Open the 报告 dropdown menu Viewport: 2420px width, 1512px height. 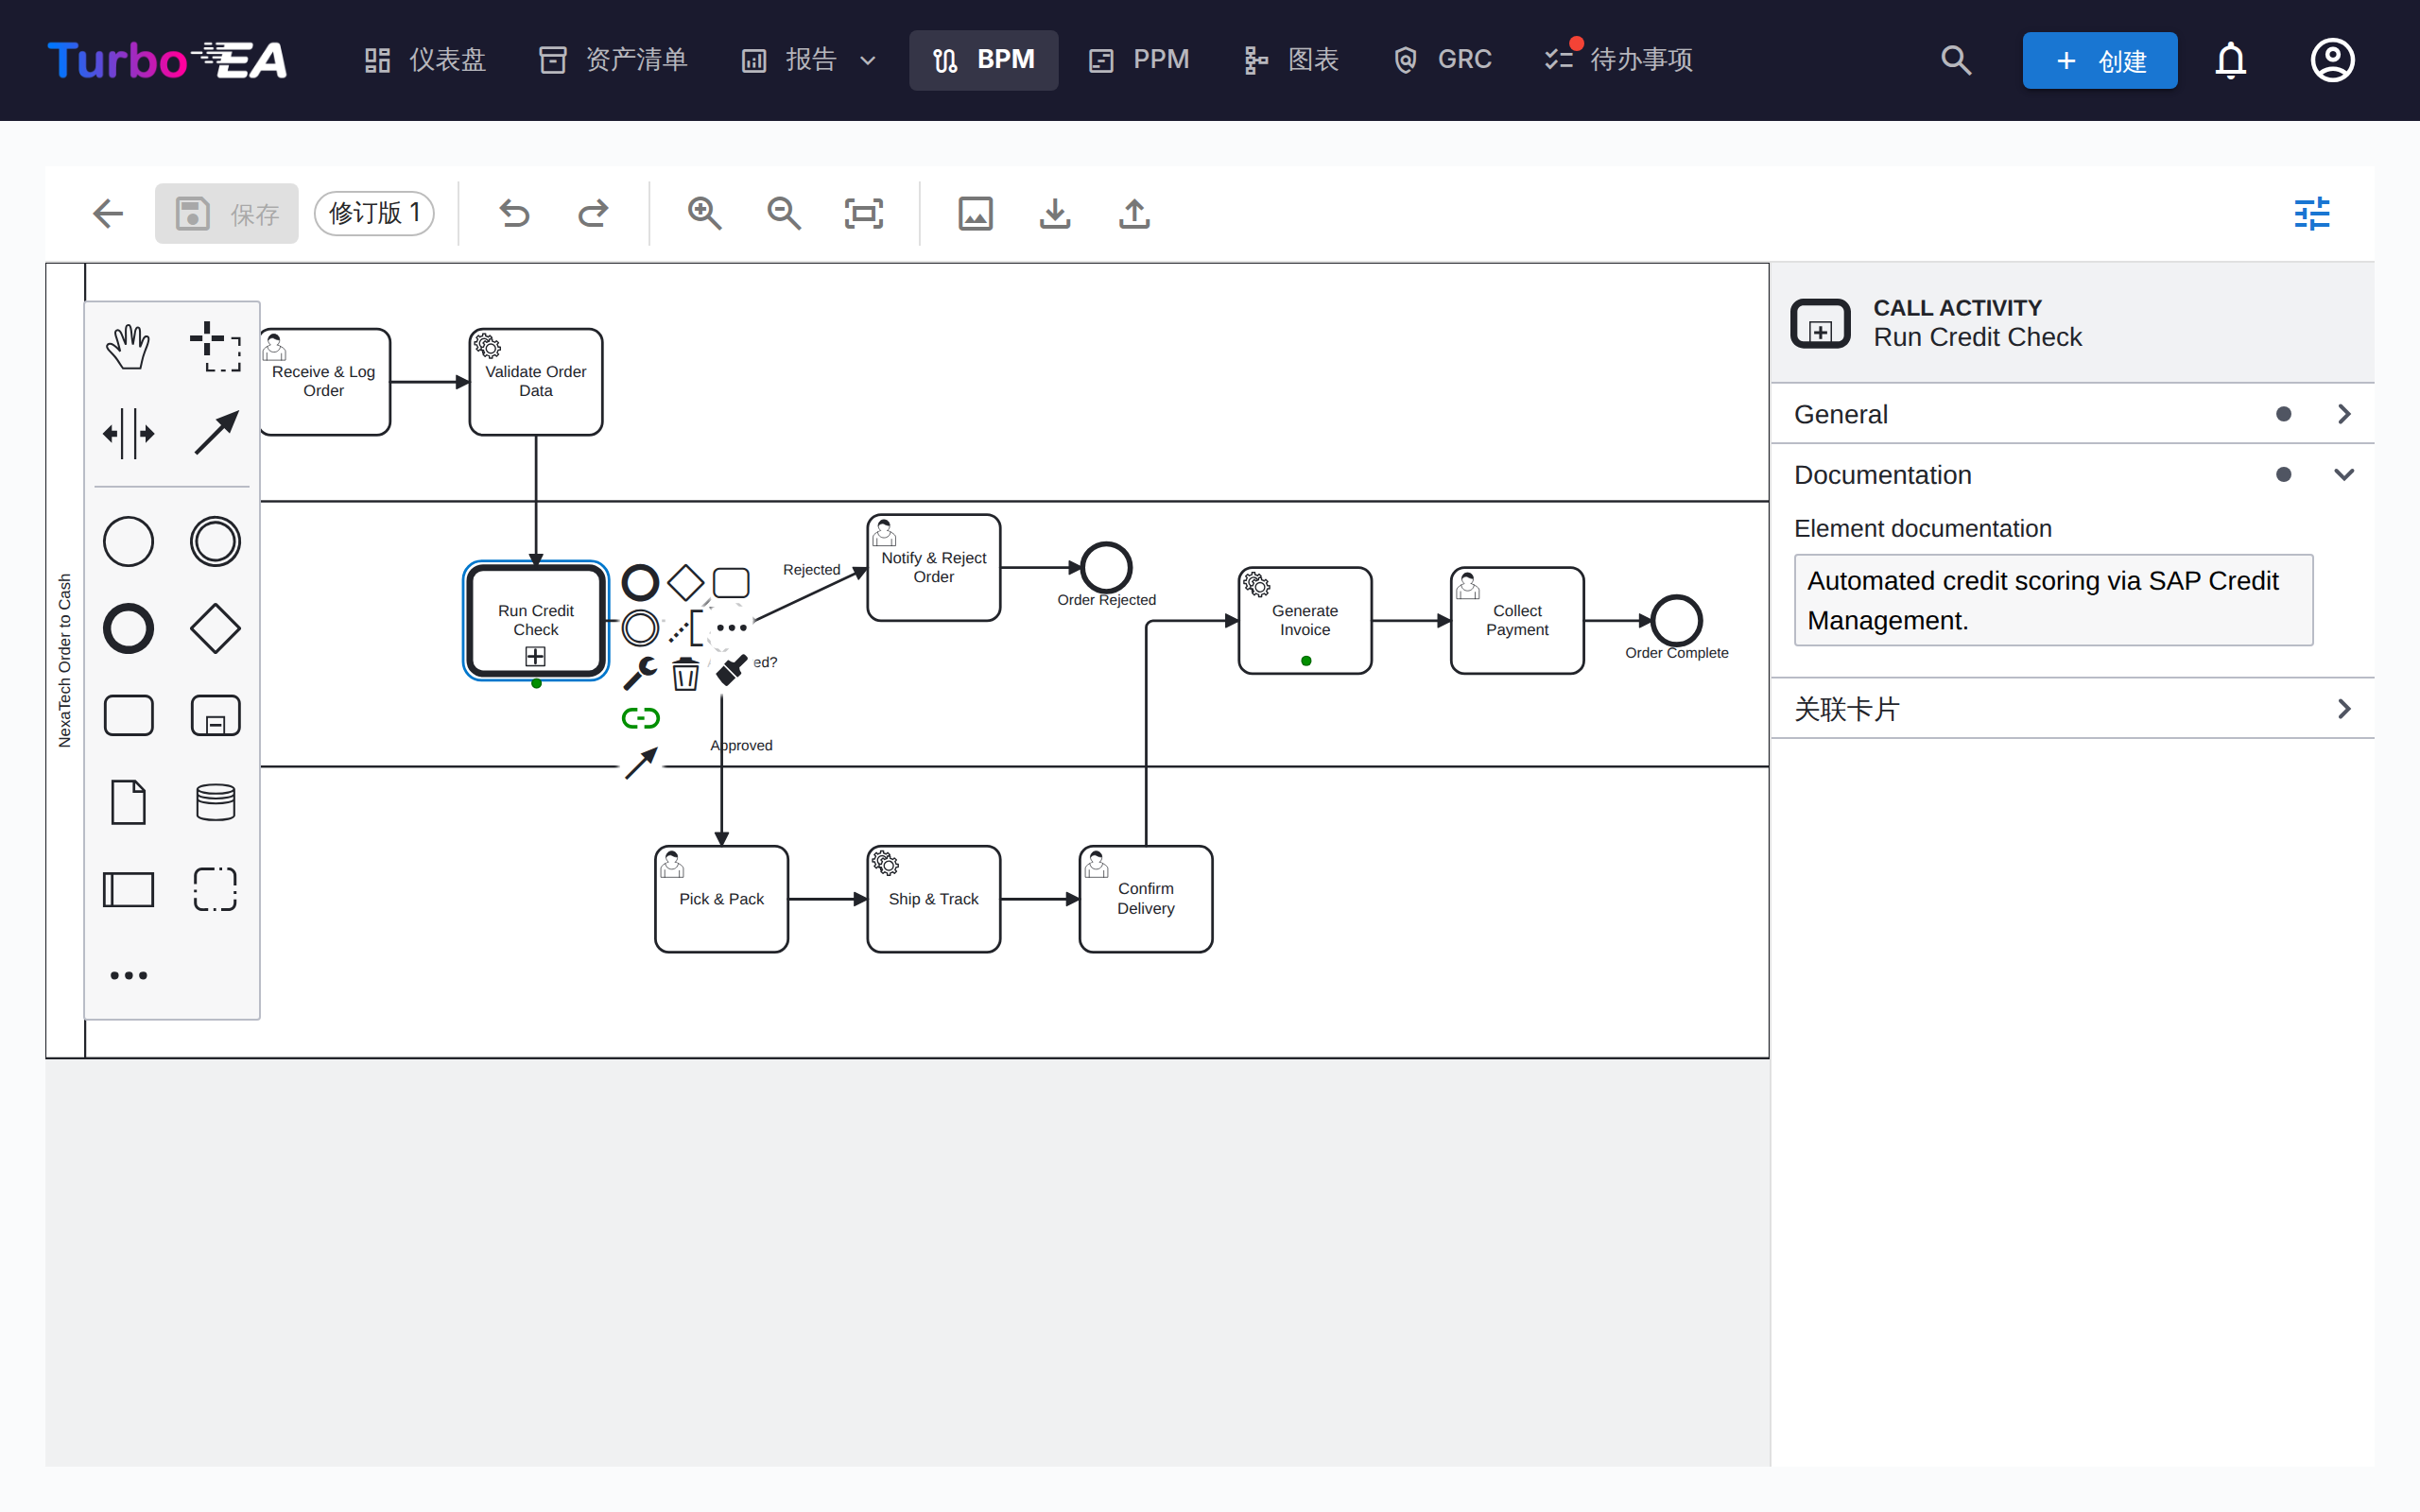[x=809, y=60]
